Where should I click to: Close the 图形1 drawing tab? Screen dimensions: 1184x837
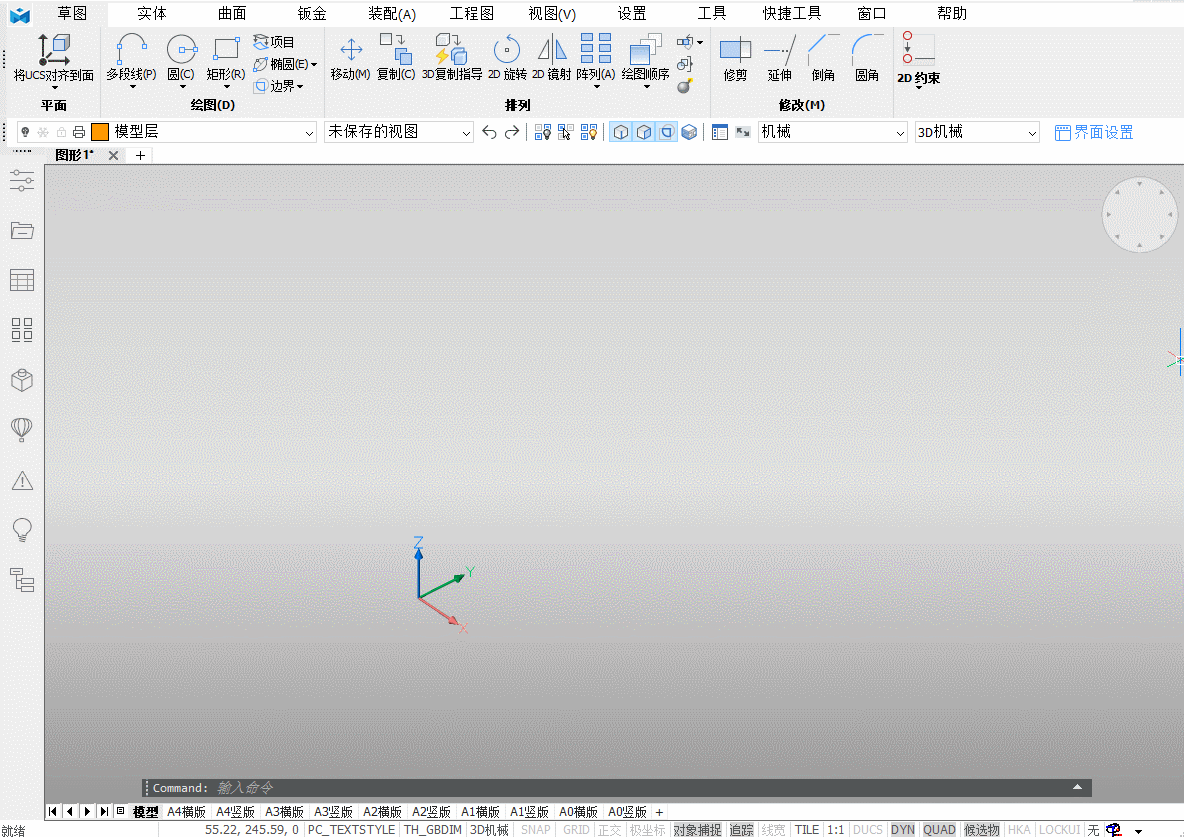pyautogui.click(x=113, y=155)
